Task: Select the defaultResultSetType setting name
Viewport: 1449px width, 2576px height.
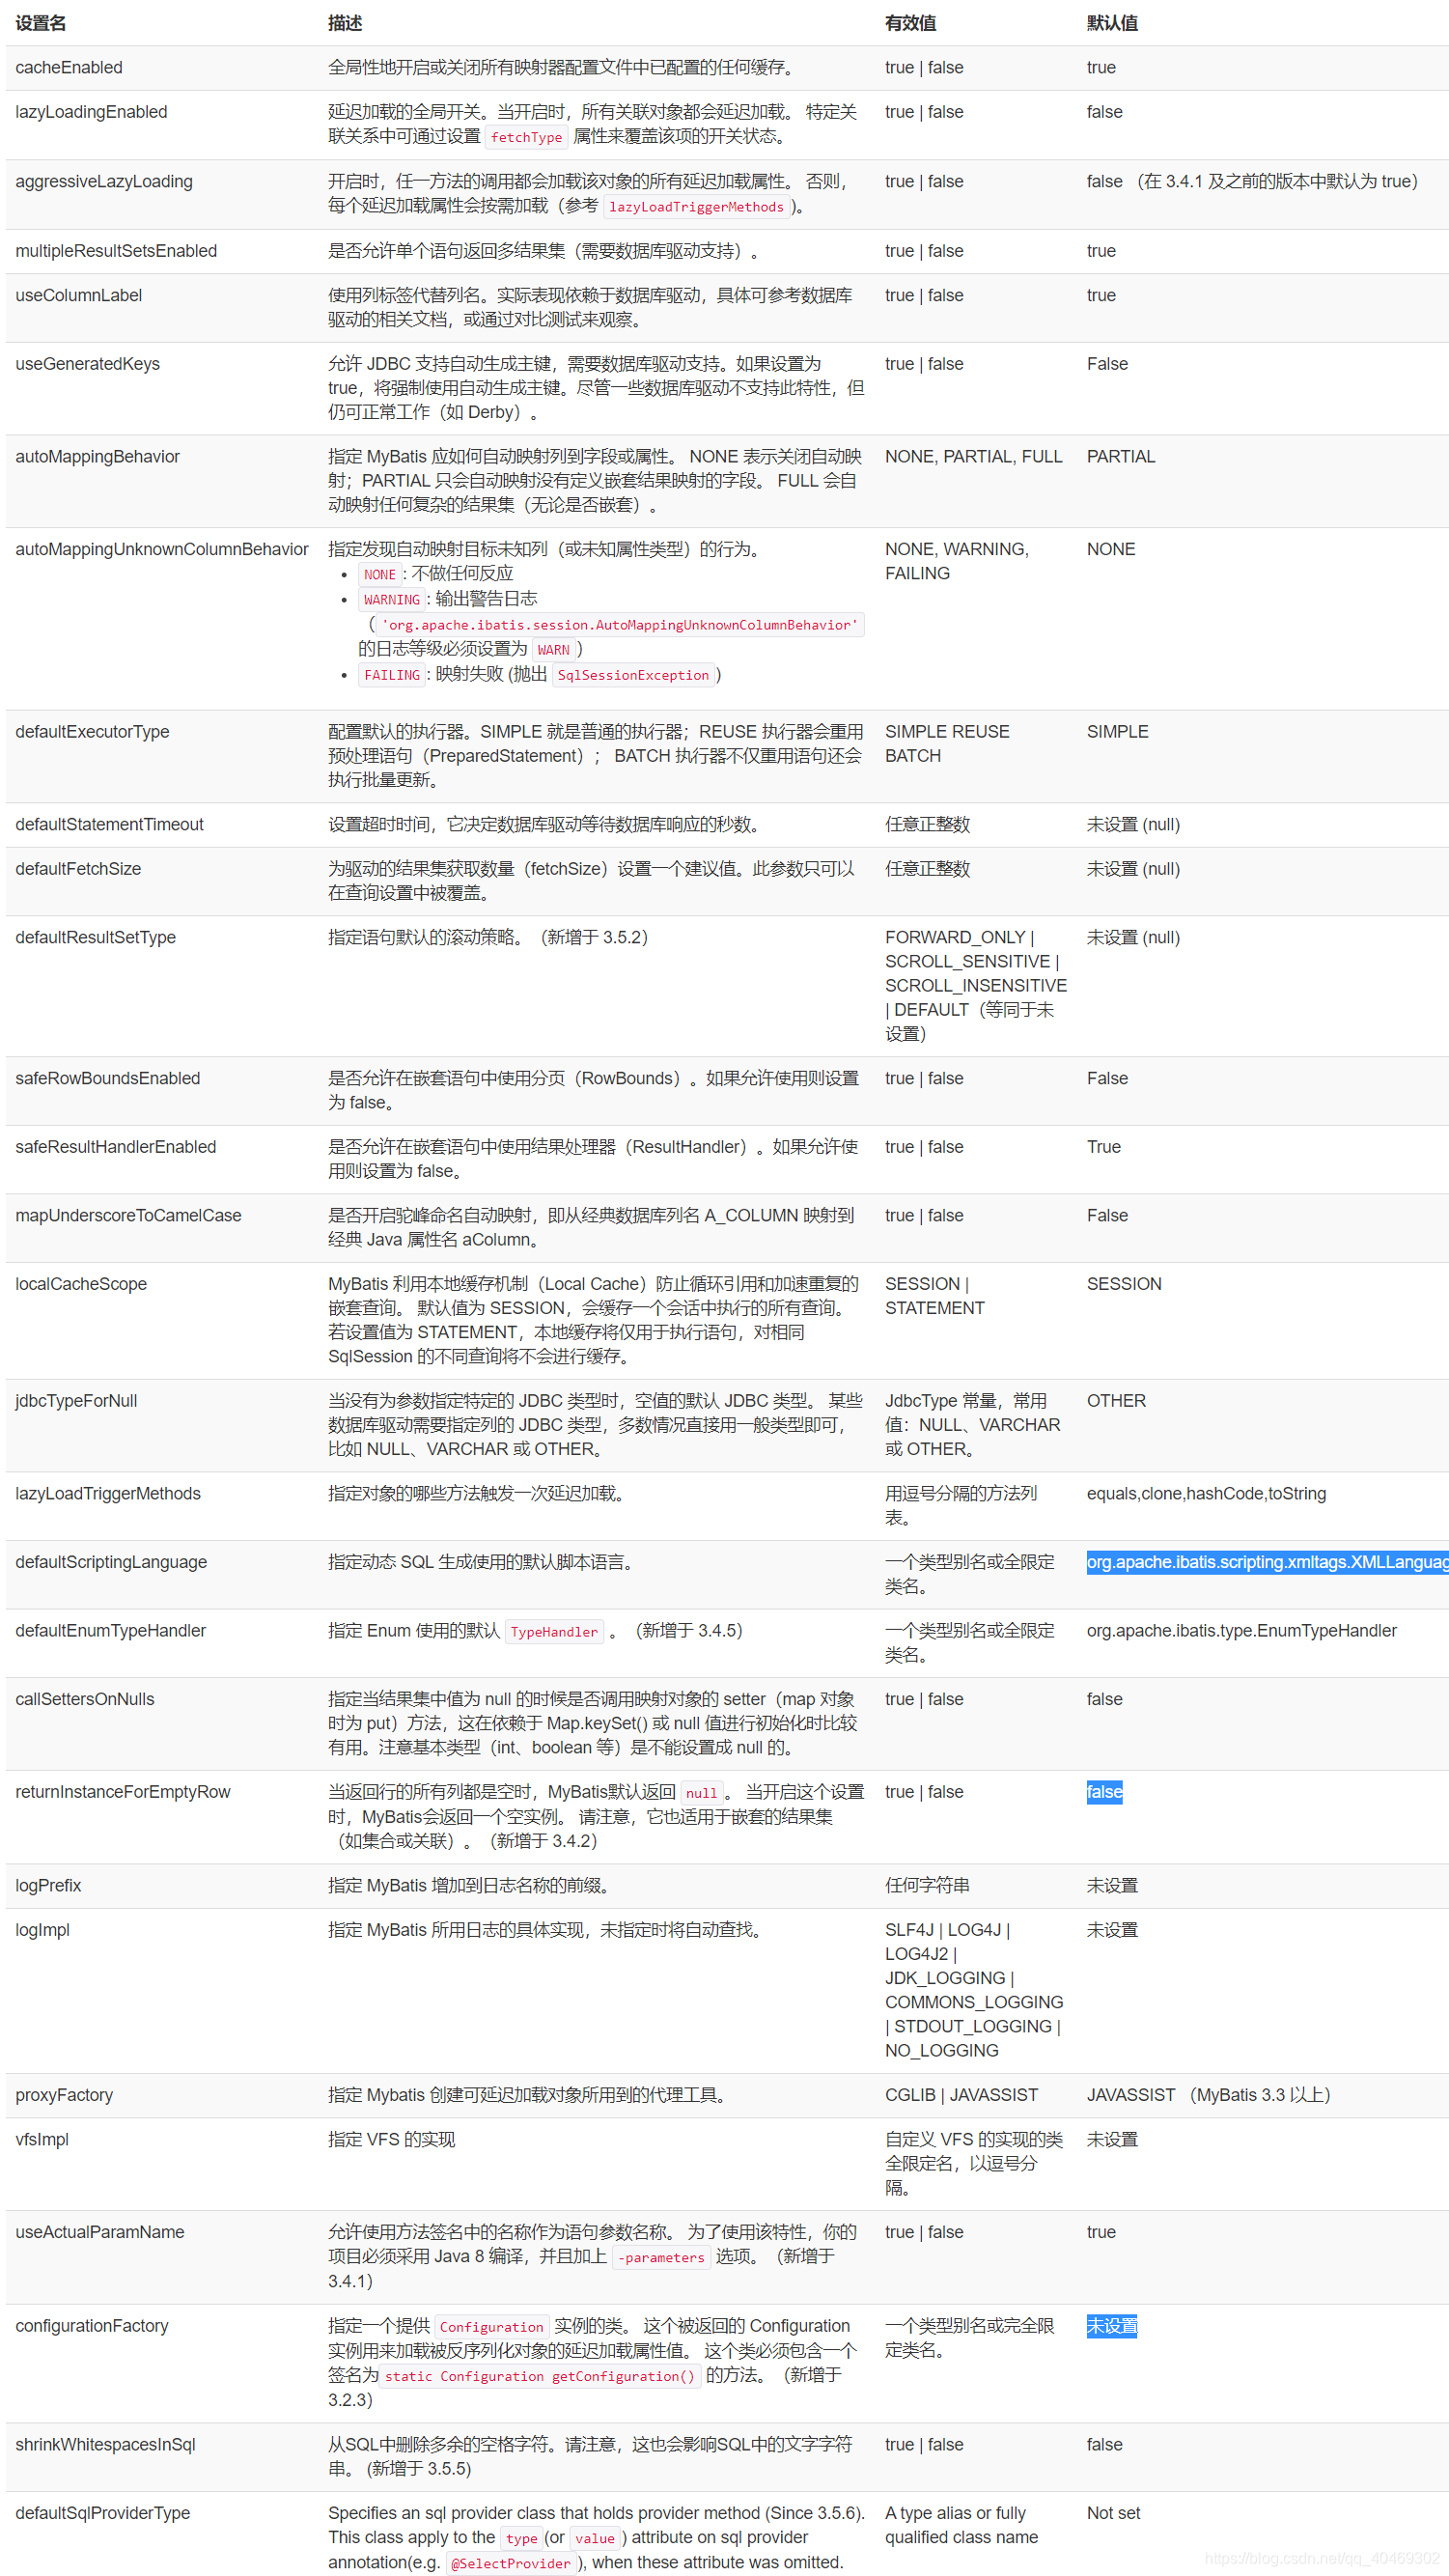Action: coord(96,938)
